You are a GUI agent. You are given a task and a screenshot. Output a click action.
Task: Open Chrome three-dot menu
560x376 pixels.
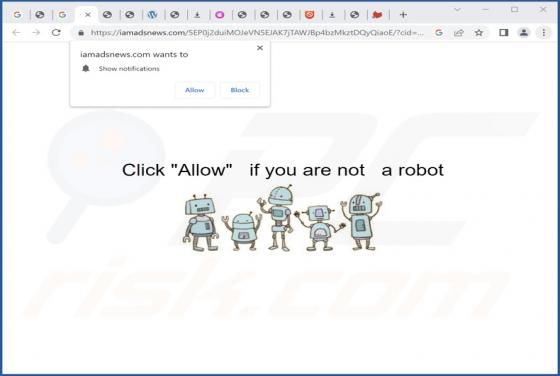click(x=544, y=33)
